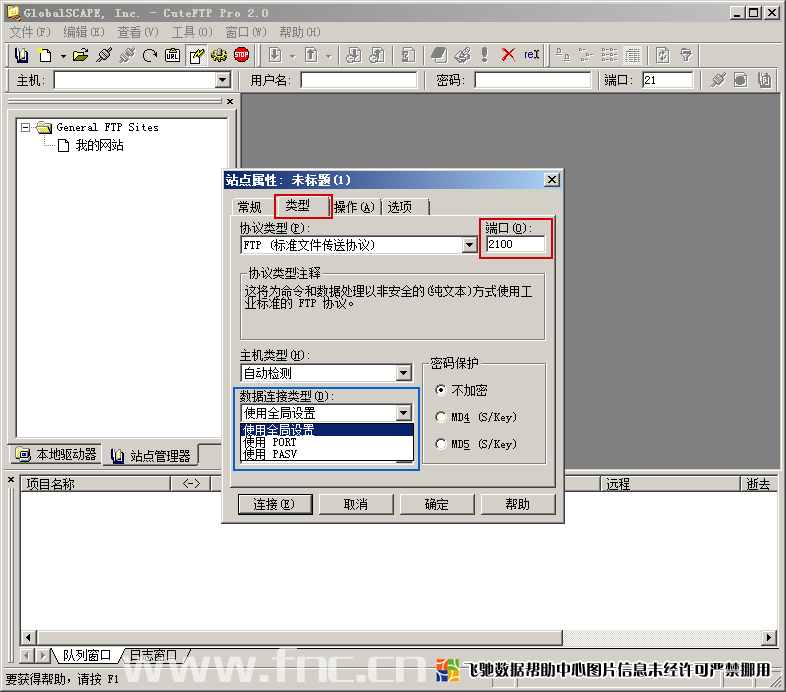Click the Refresh pane toolbar icon
The height and width of the screenshot is (692, 786).
point(663,55)
